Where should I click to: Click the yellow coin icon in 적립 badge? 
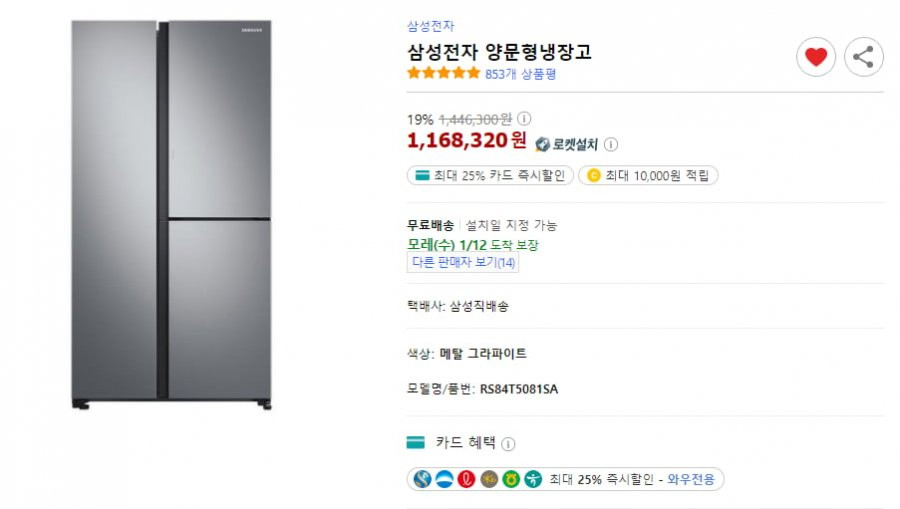point(593,176)
